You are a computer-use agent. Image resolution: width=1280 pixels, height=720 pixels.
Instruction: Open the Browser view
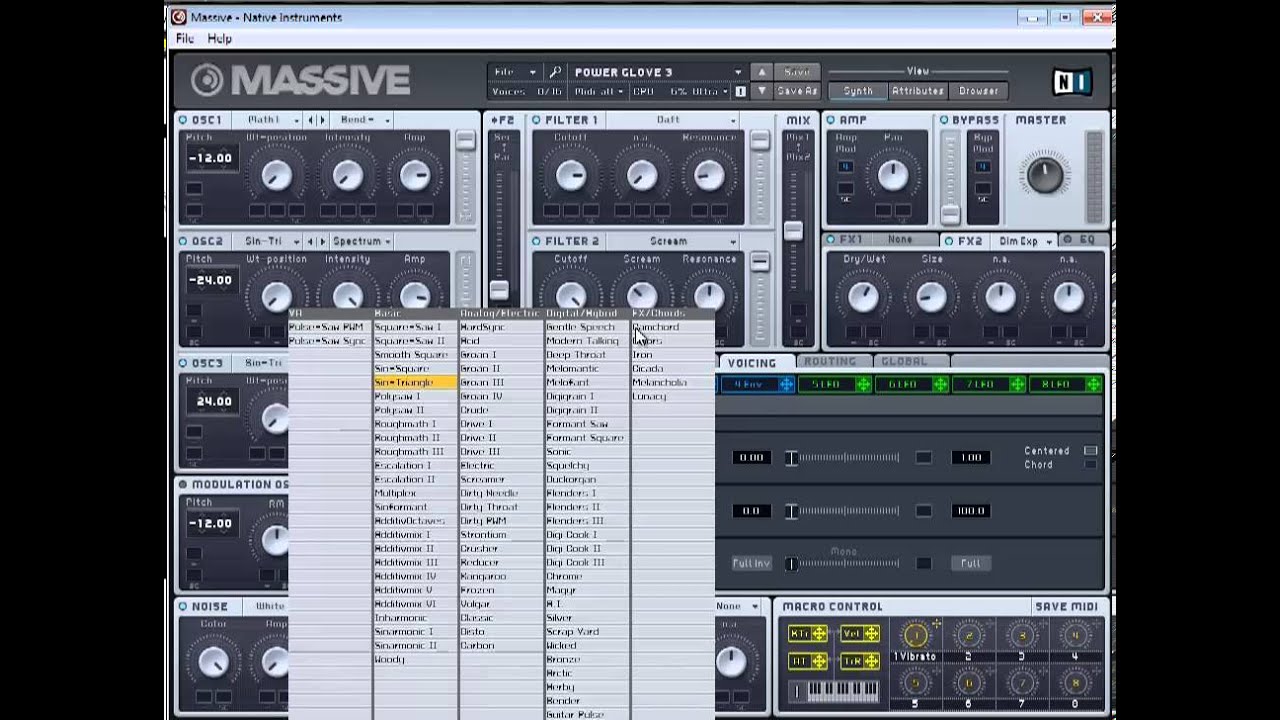pos(977,91)
